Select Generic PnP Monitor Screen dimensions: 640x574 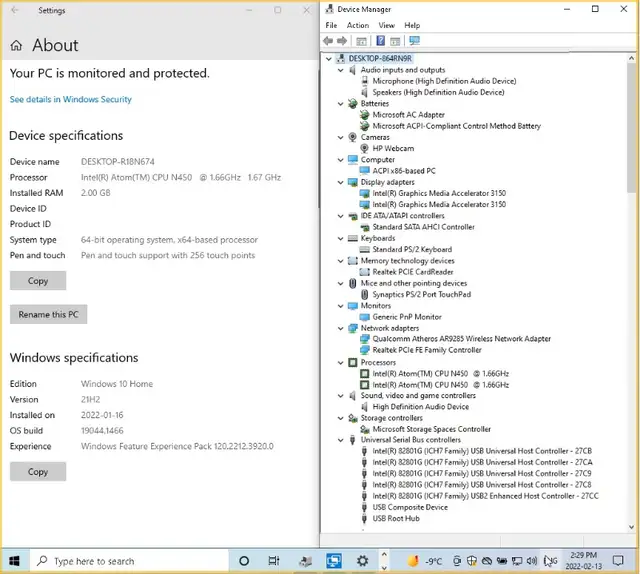pos(407,316)
